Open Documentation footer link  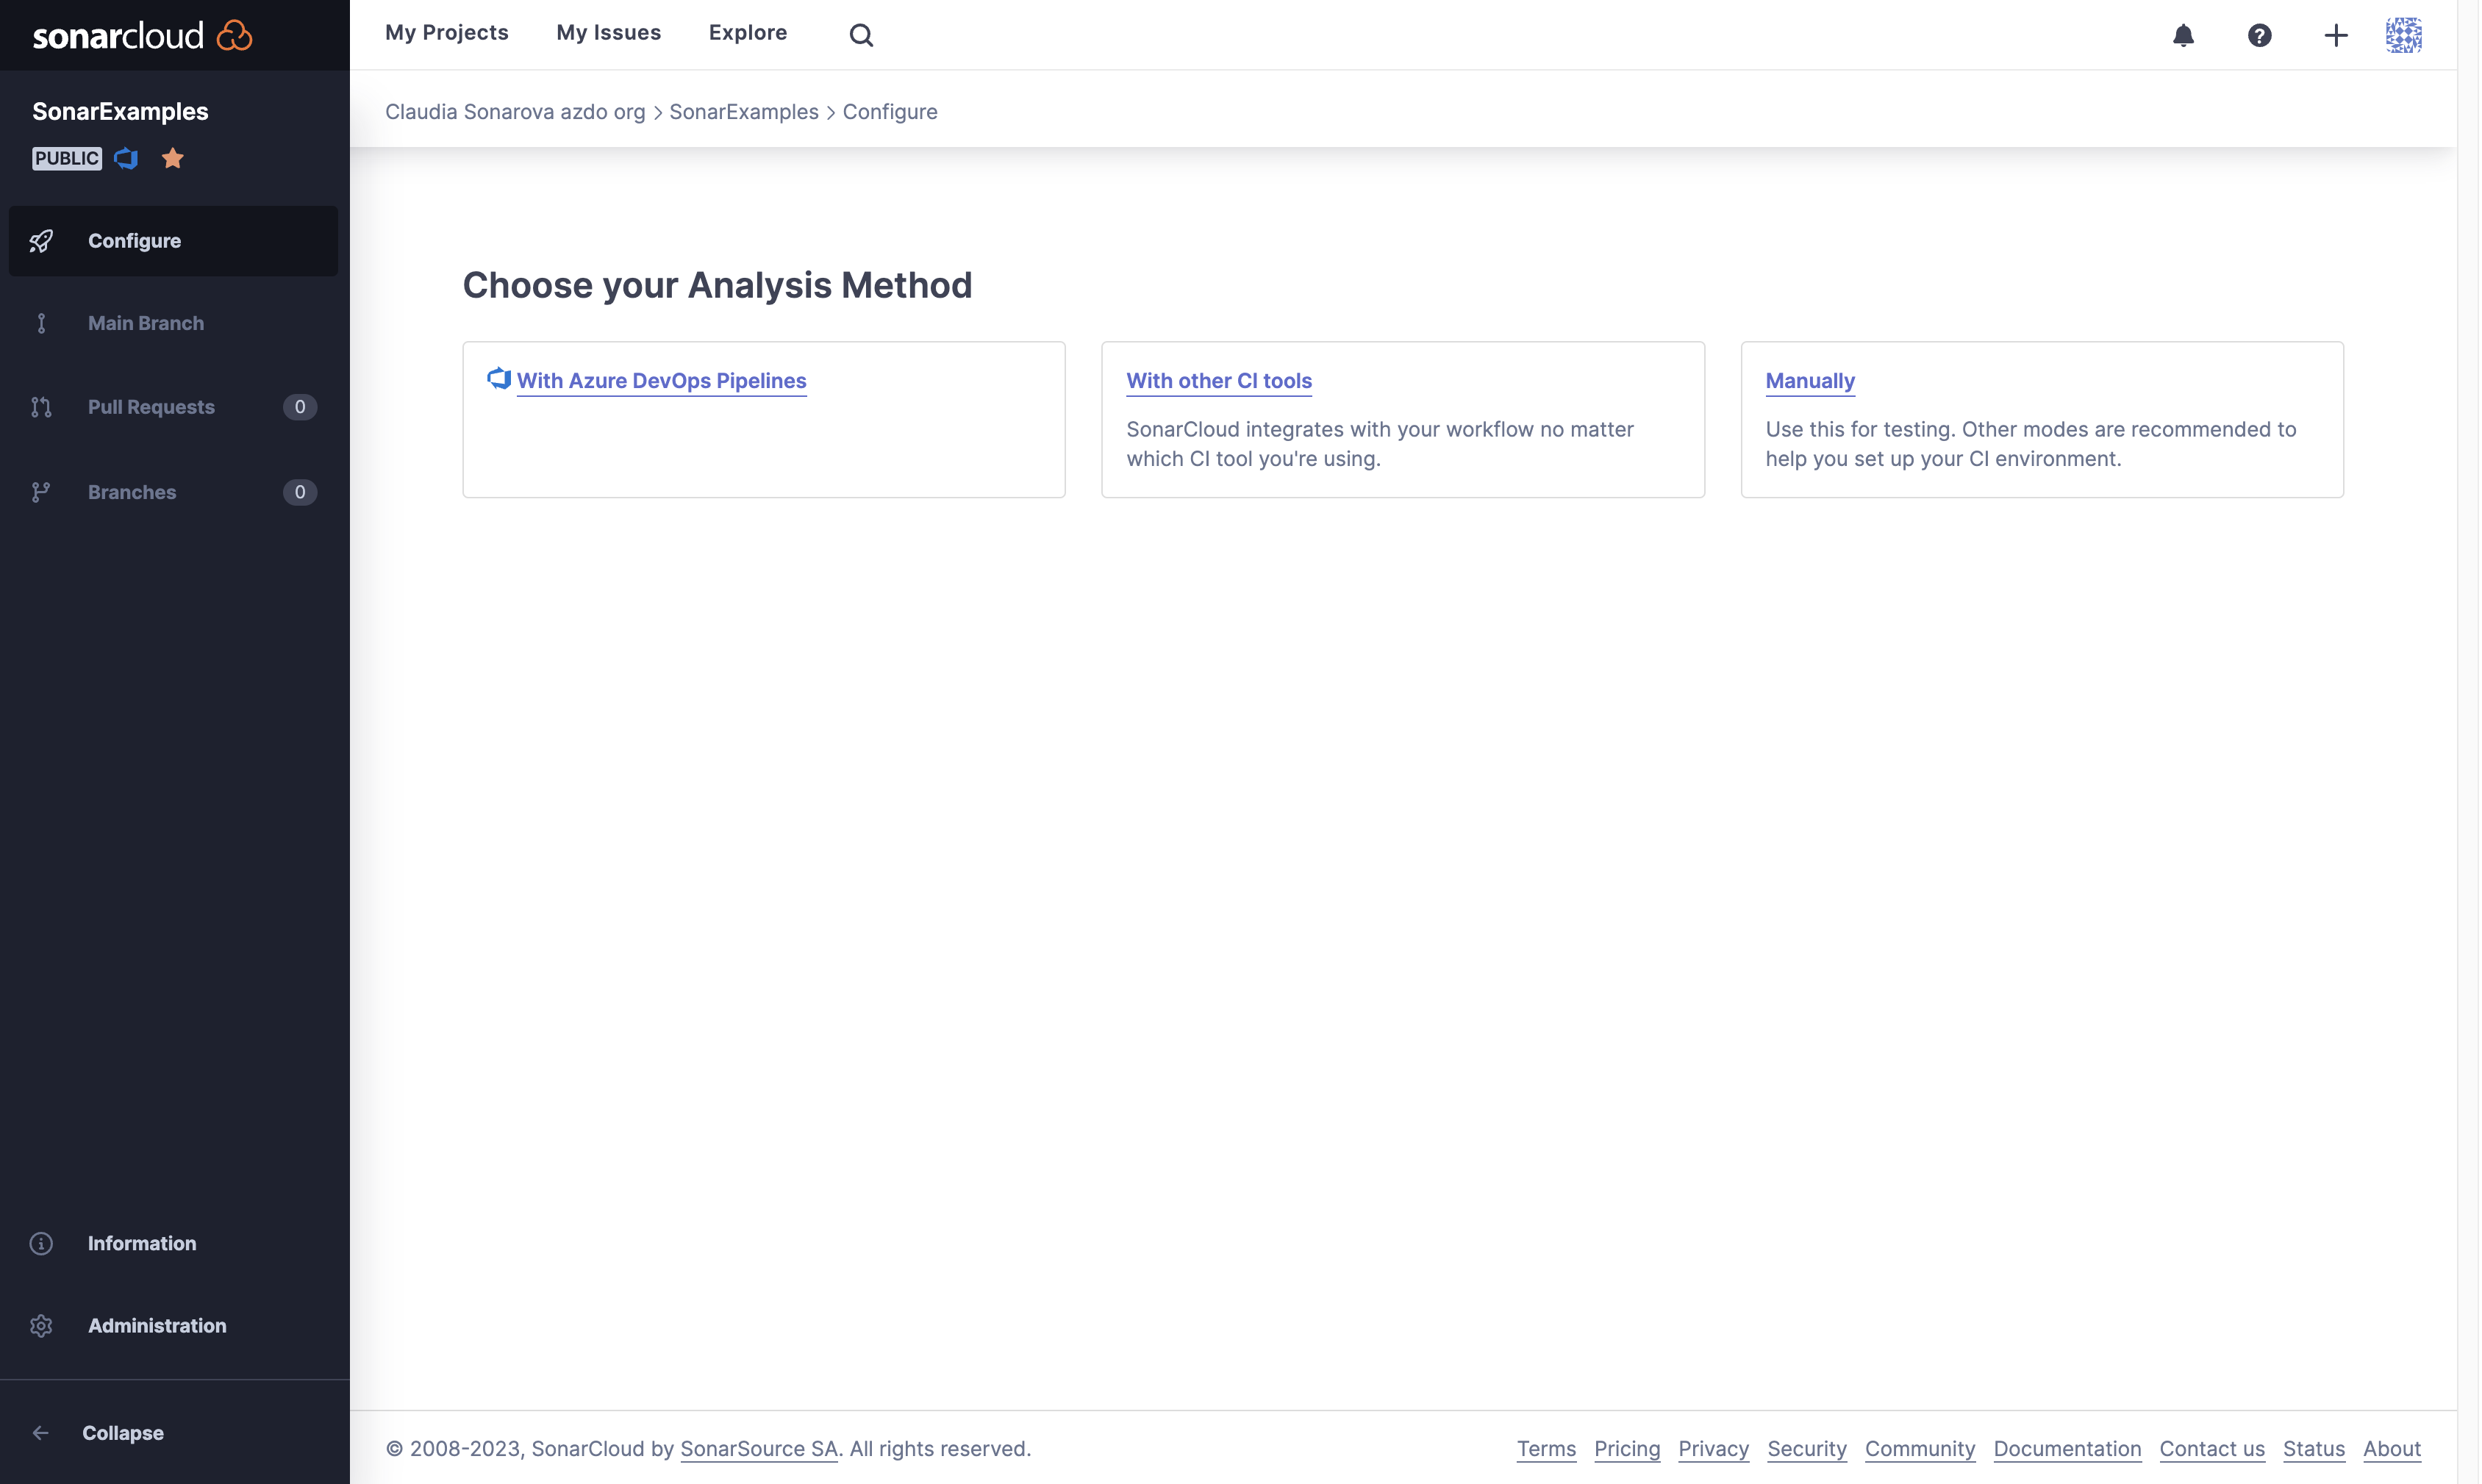coord(2067,1449)
